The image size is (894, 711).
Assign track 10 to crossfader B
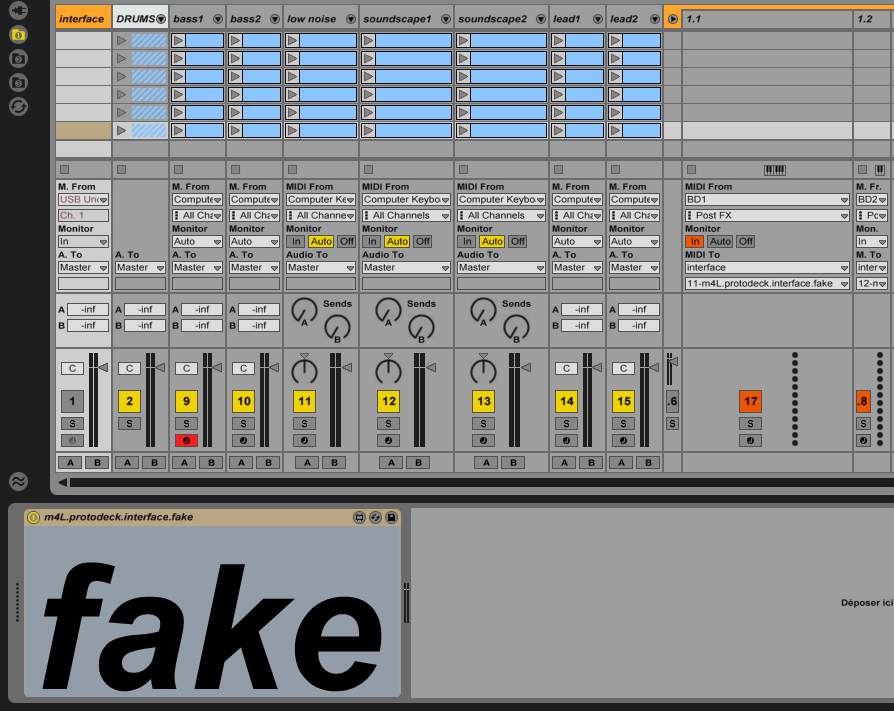268,462
